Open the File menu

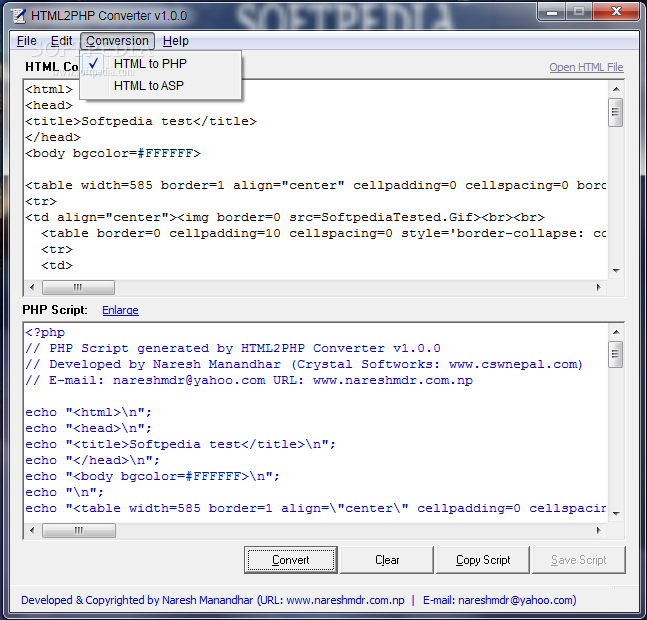(x=26, y=41)
